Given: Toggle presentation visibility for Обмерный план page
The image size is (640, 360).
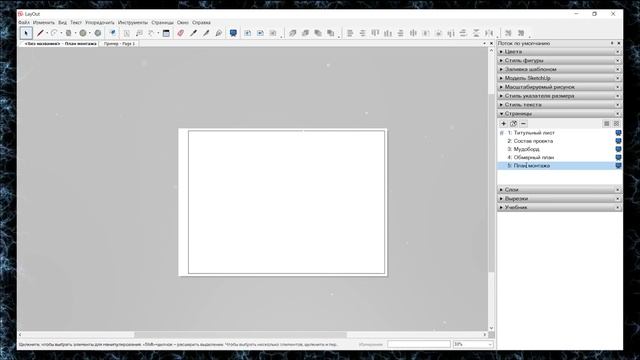Looking at the screenshot, I should [618, 158].
